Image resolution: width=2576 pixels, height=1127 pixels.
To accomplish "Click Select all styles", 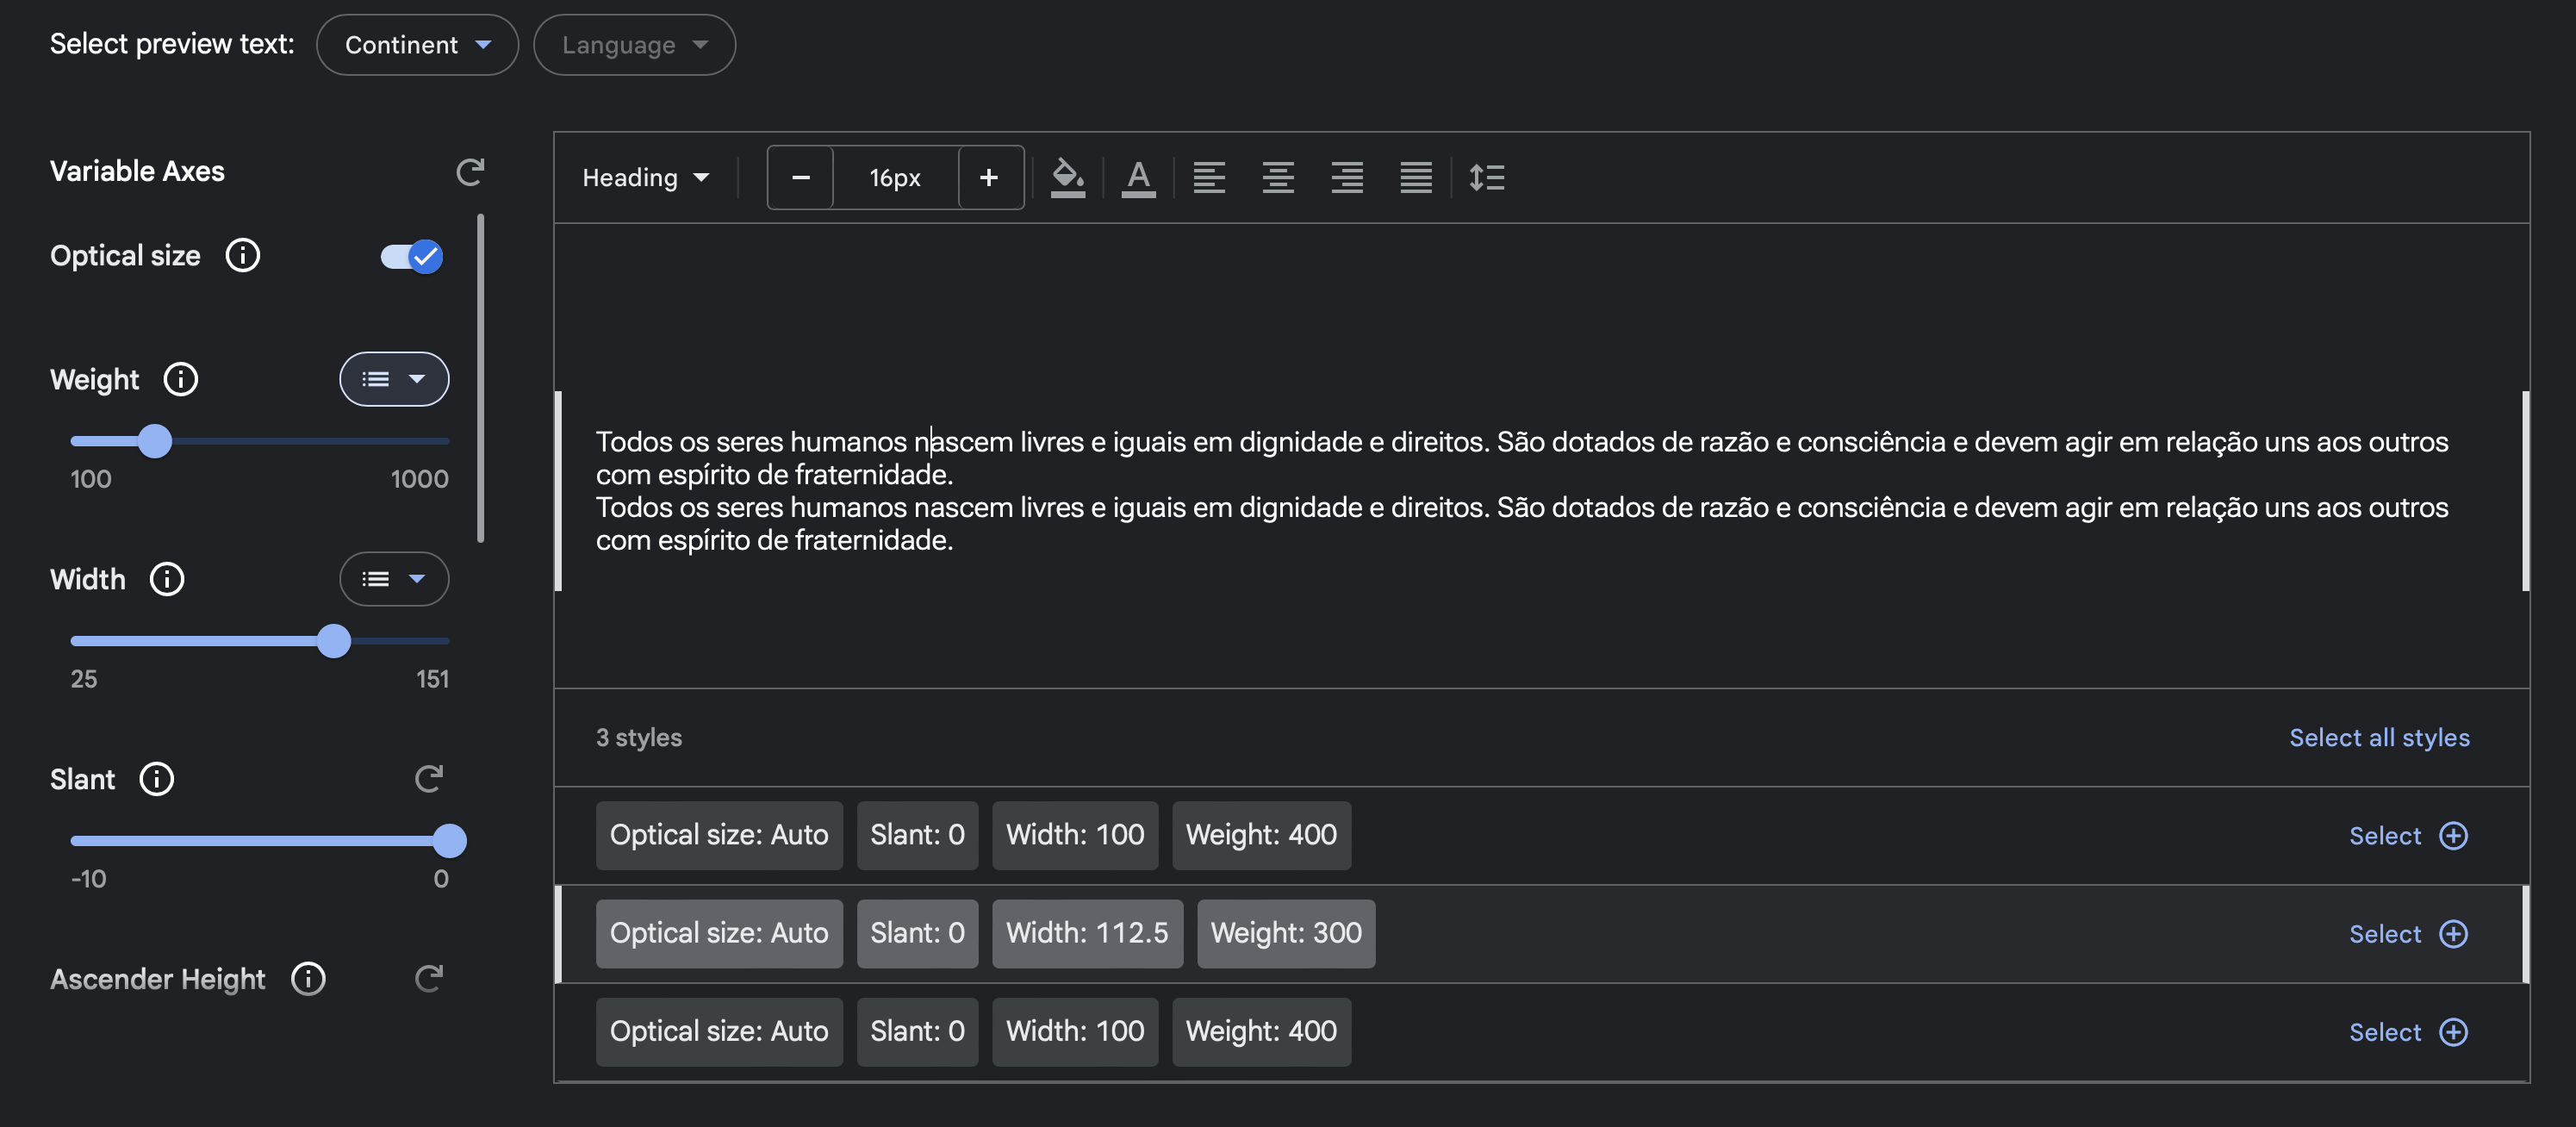I will click(2379, 737).
